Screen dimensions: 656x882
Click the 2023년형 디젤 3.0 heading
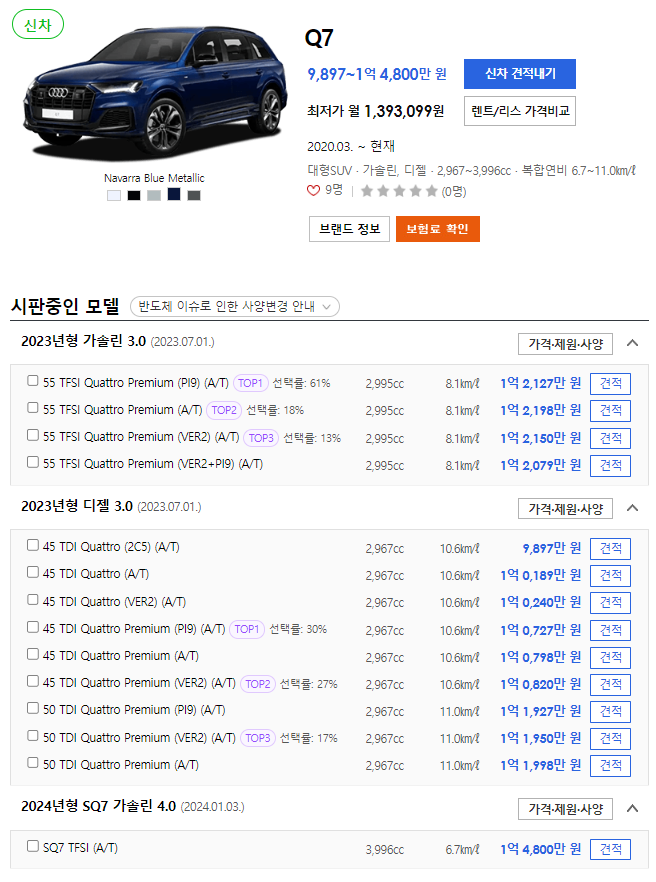click(77, 506)
